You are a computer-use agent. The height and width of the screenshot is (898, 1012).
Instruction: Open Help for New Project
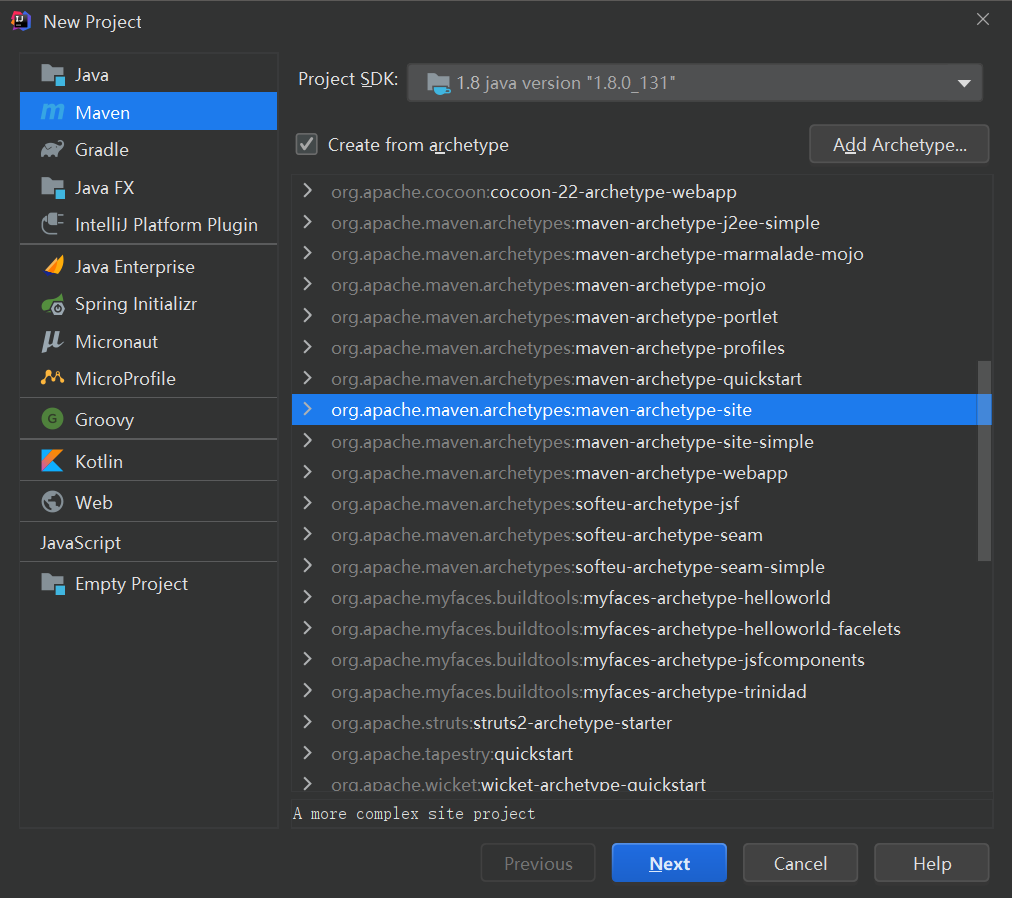pos(931,862)
